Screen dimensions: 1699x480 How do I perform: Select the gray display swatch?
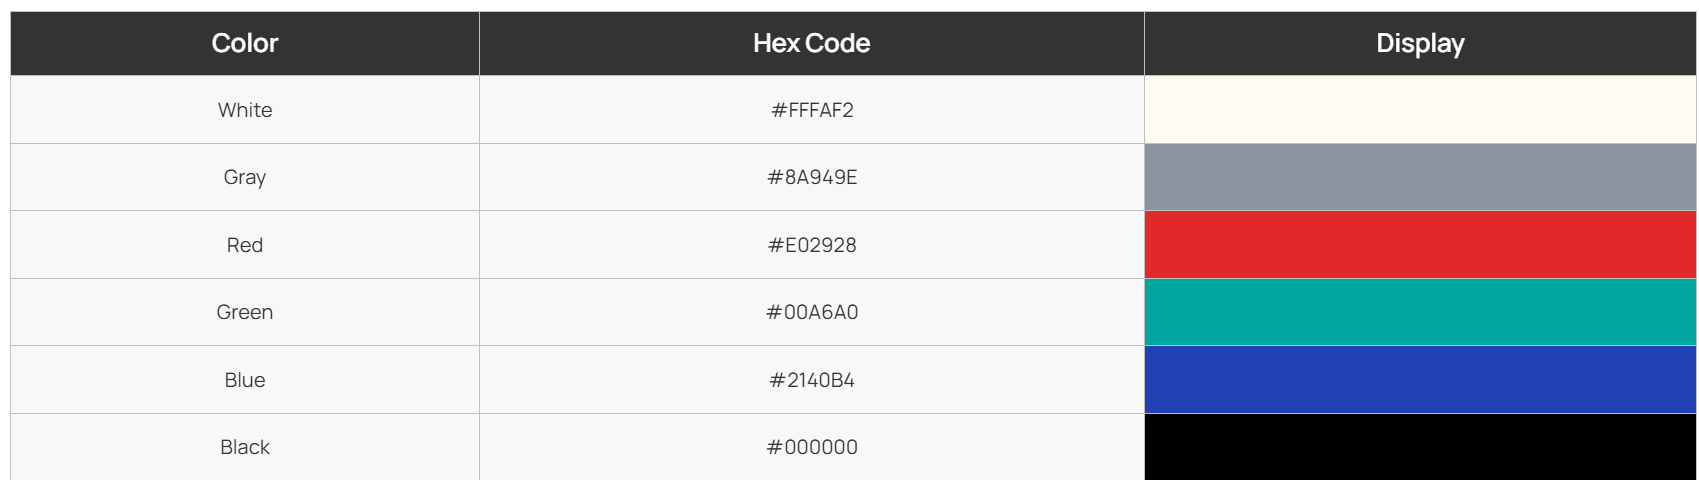click(1420, 177)
